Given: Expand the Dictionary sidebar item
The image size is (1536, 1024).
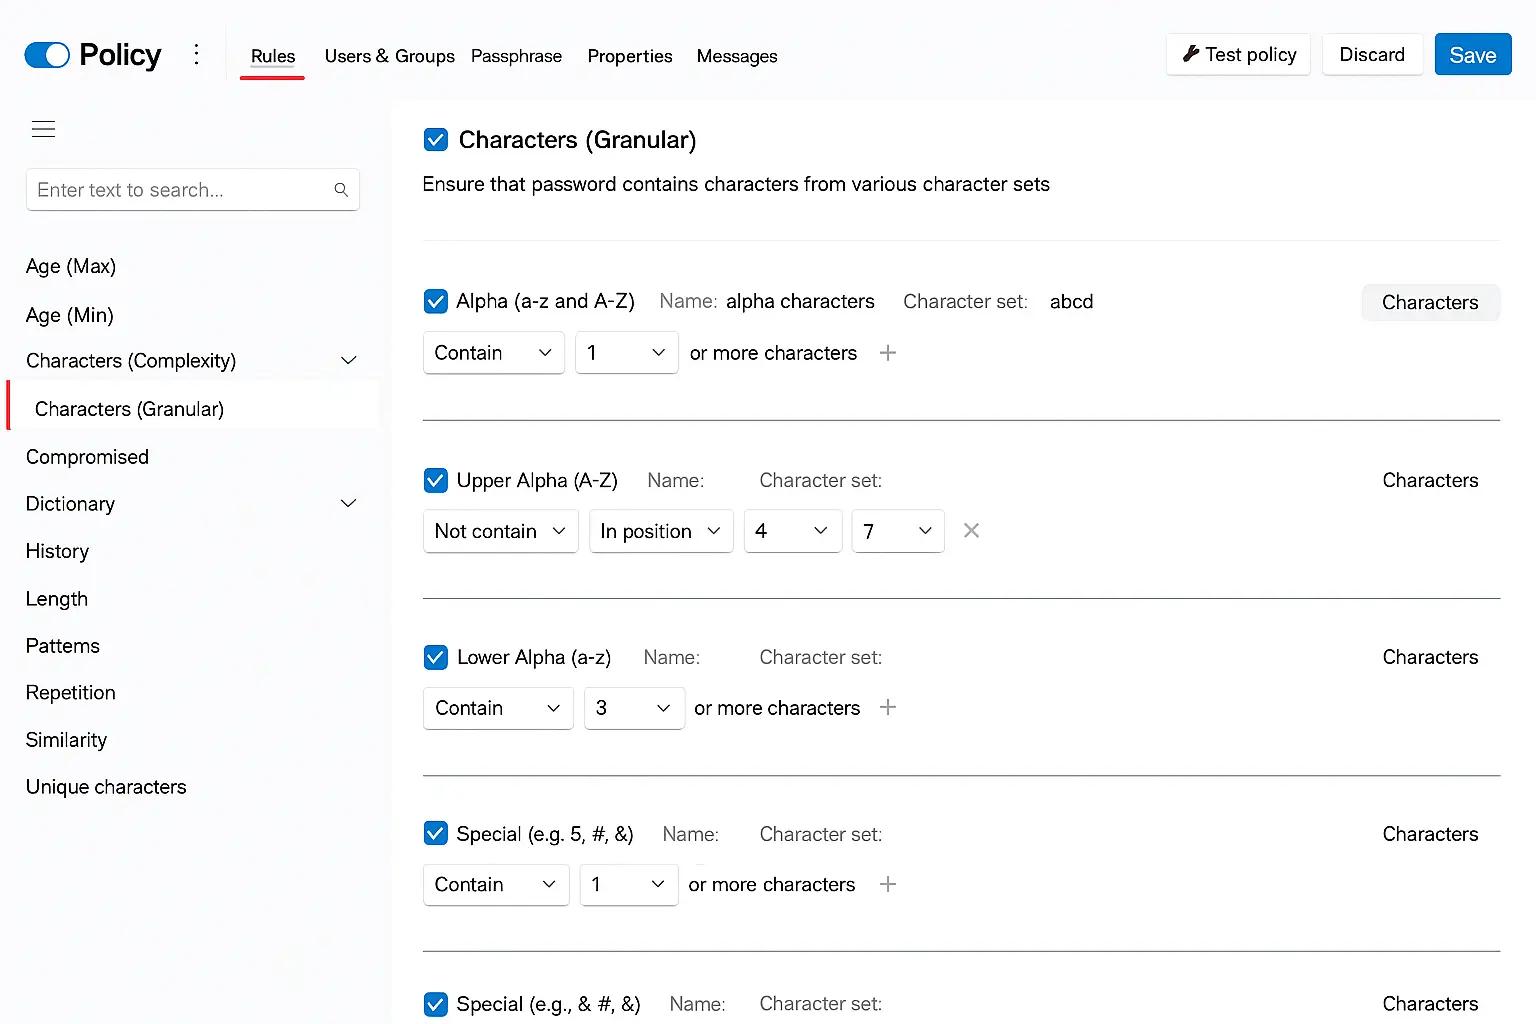Looking at the screenshot, I should point(349,503).
